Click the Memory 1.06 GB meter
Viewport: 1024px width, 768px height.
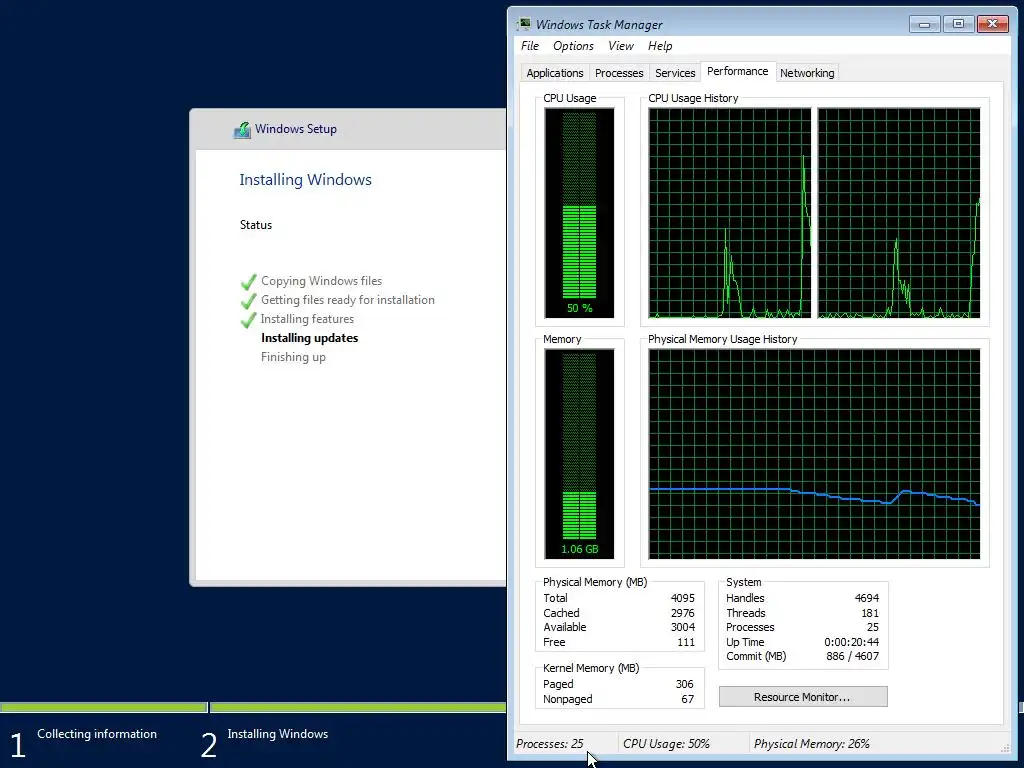[579, 454]
